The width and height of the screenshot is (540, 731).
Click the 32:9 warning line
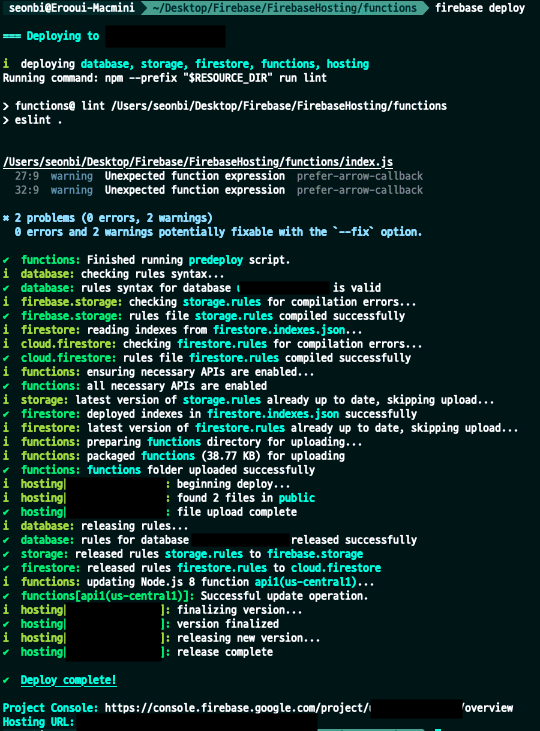(x=219, y=190)
